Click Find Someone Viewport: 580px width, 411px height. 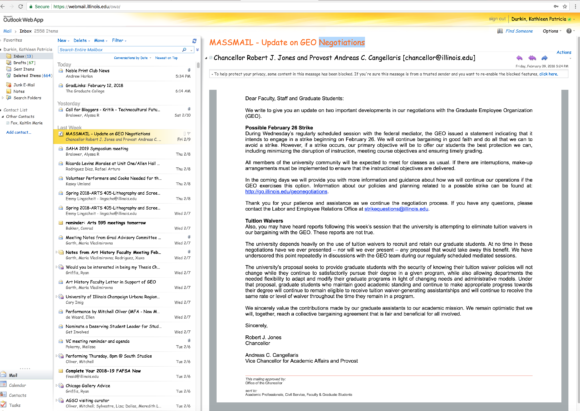pos(519,31)
